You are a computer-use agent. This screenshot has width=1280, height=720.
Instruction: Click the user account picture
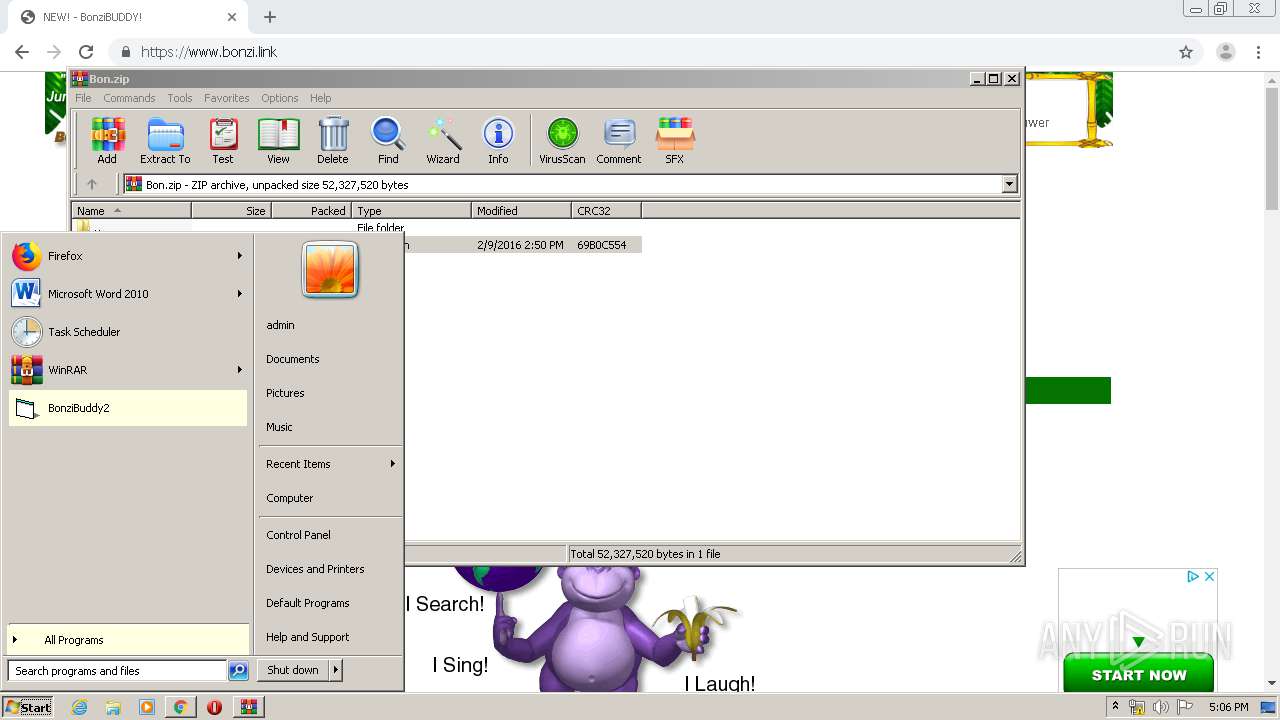click(330, 270)
